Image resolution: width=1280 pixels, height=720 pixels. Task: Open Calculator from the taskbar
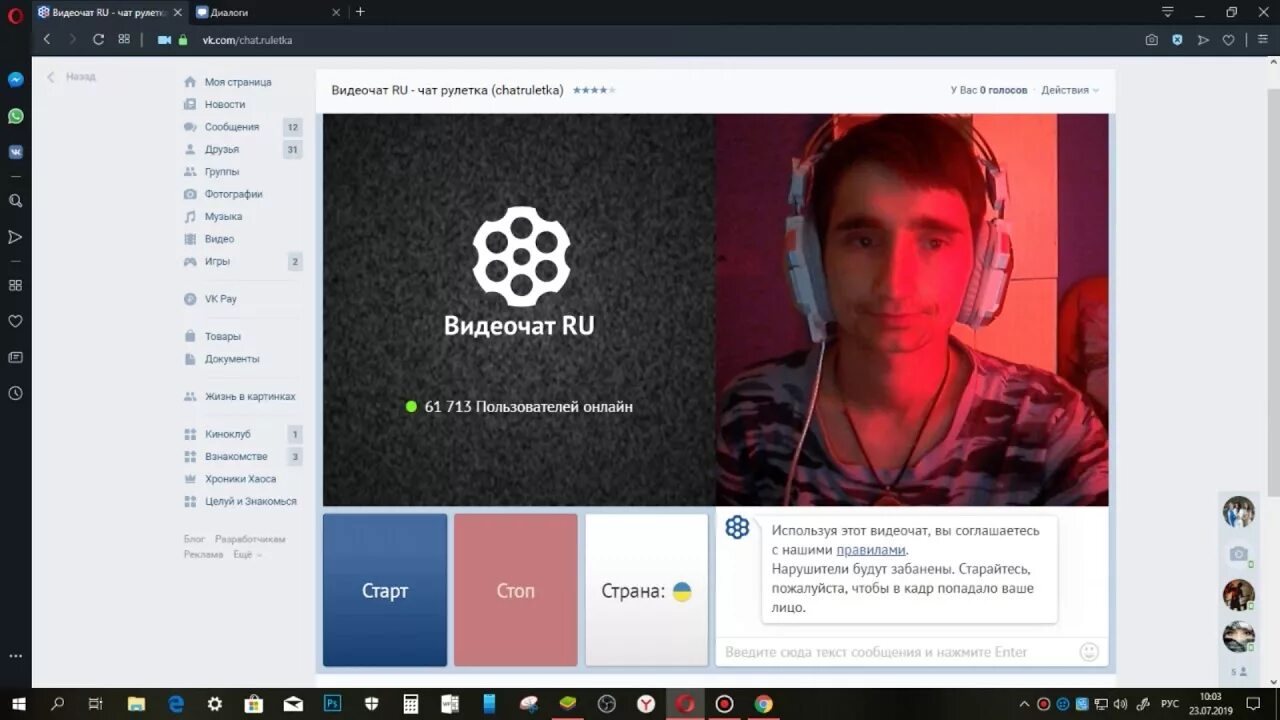click(x=410, y=704)
